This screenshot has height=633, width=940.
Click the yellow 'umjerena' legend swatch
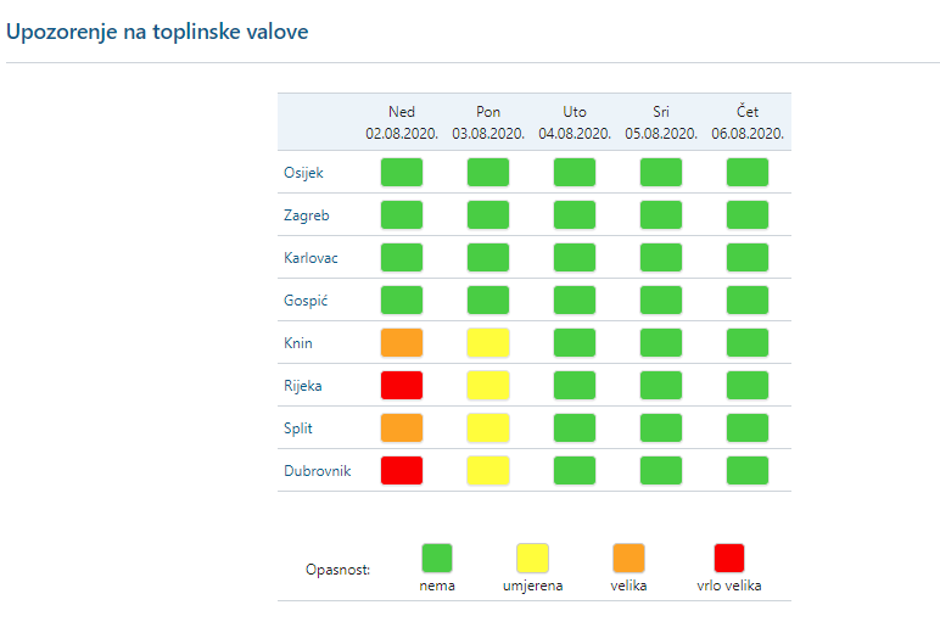(532, 558)
